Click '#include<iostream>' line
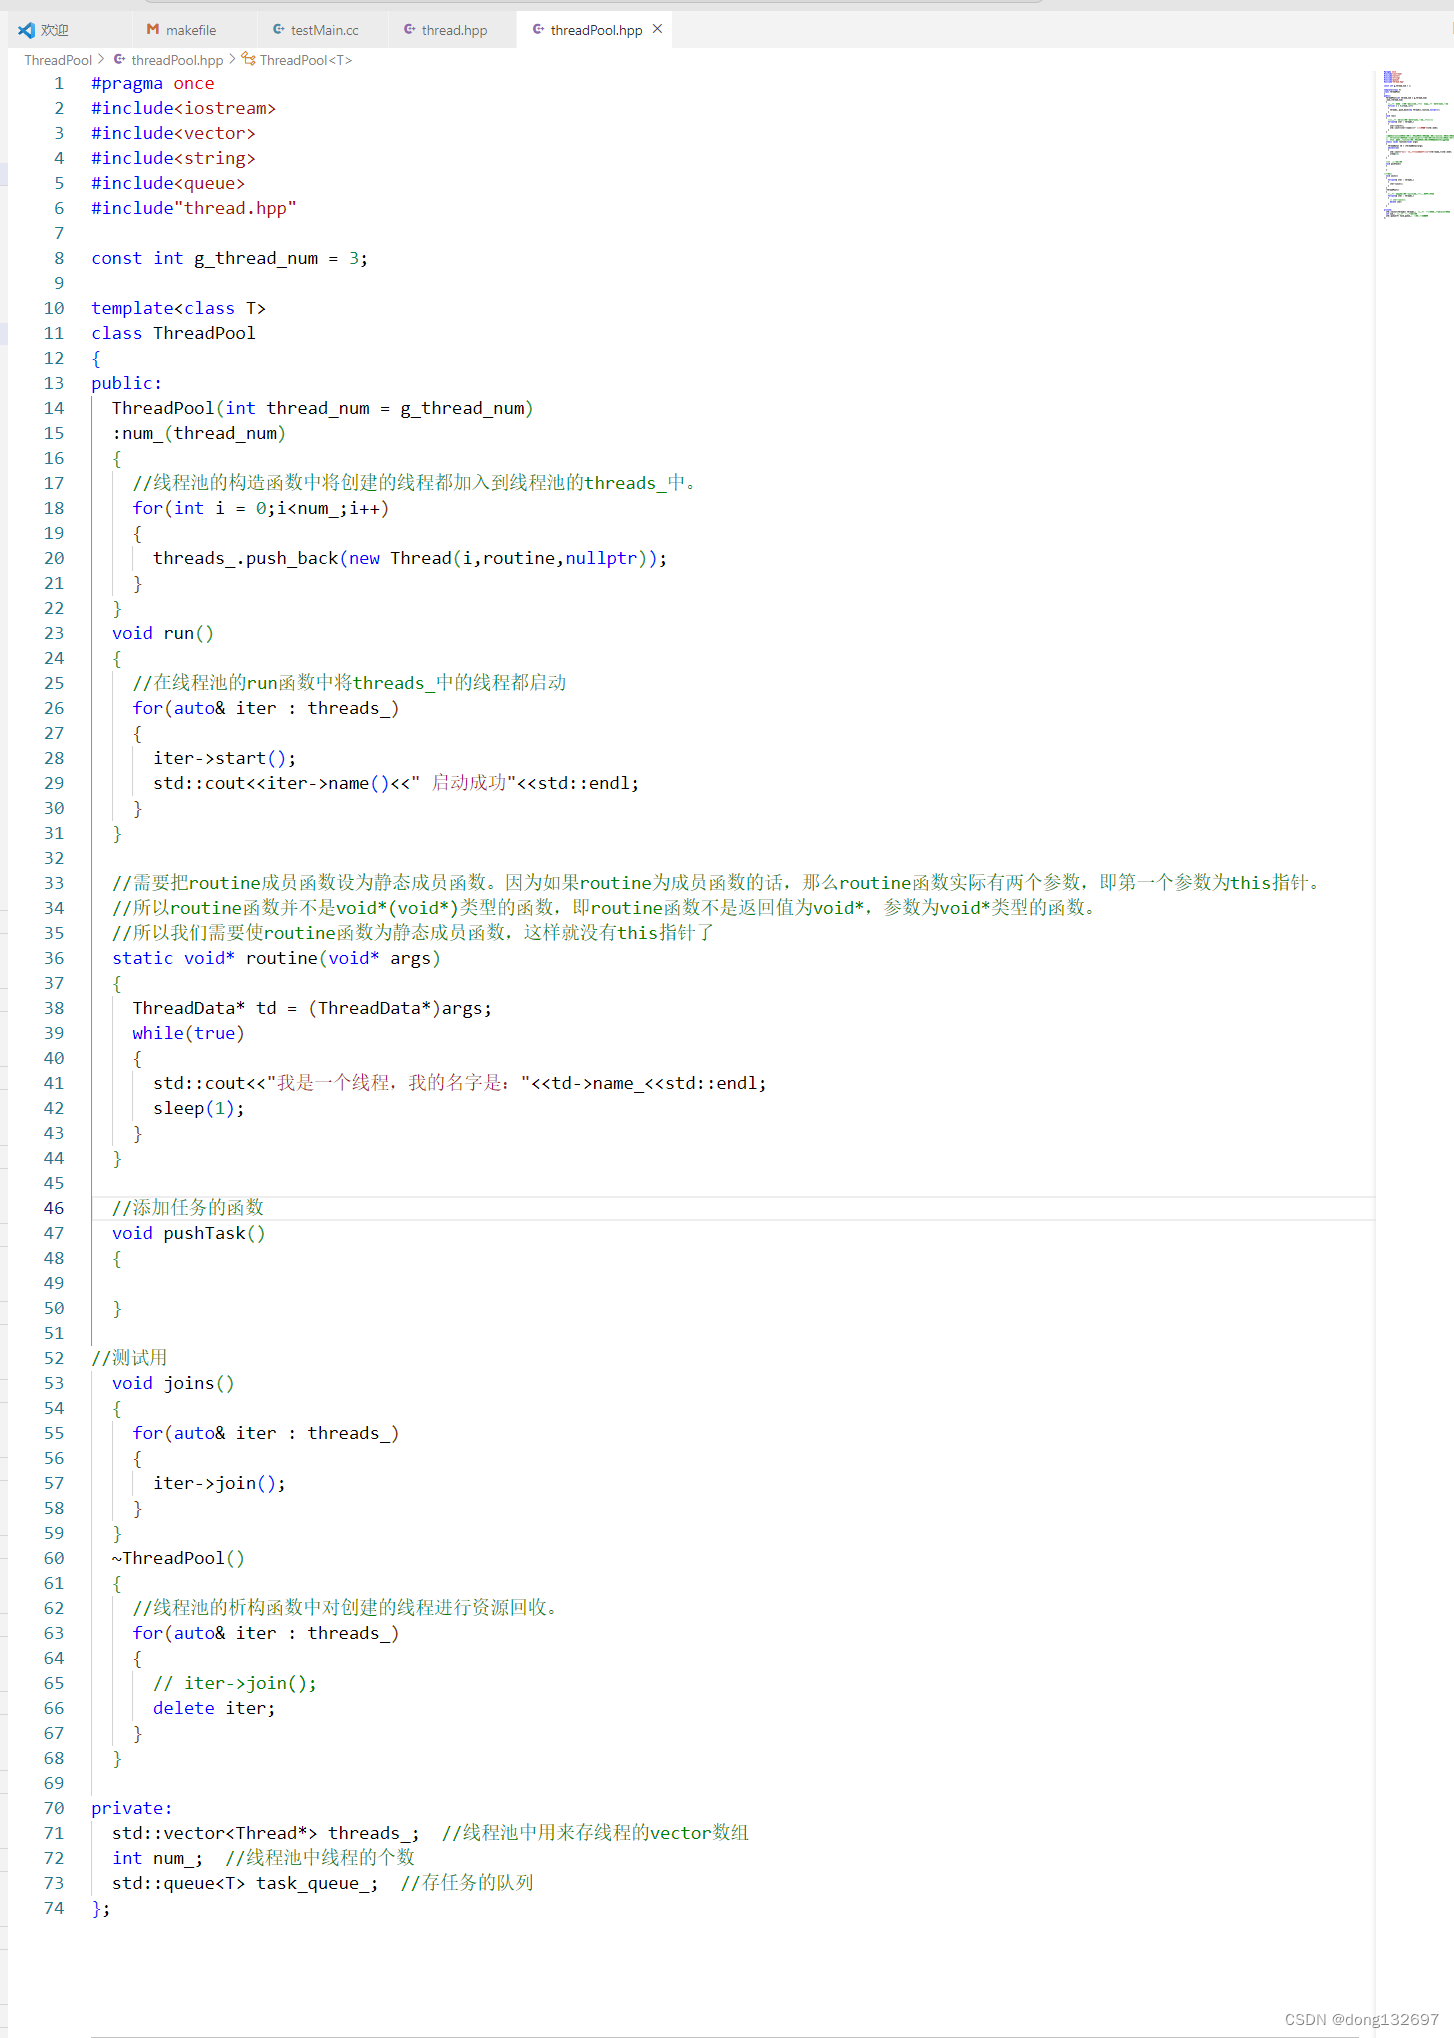Screen dimensions: 1454x2038 click(183, 108)
